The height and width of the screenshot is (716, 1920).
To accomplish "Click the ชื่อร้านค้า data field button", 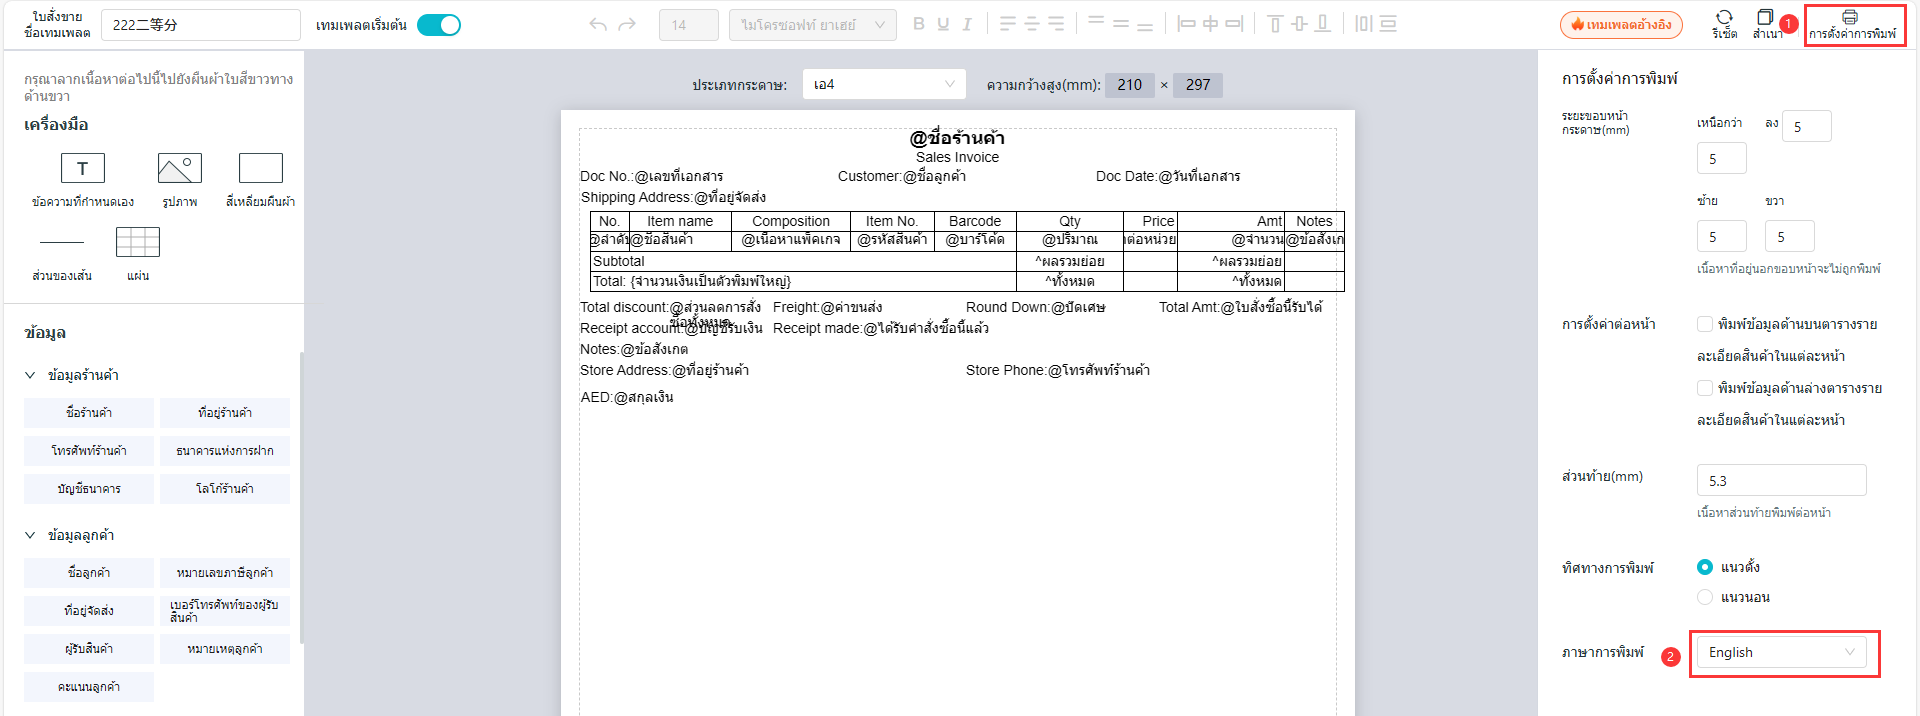I will pyautogui.click(x=89, y=413).
